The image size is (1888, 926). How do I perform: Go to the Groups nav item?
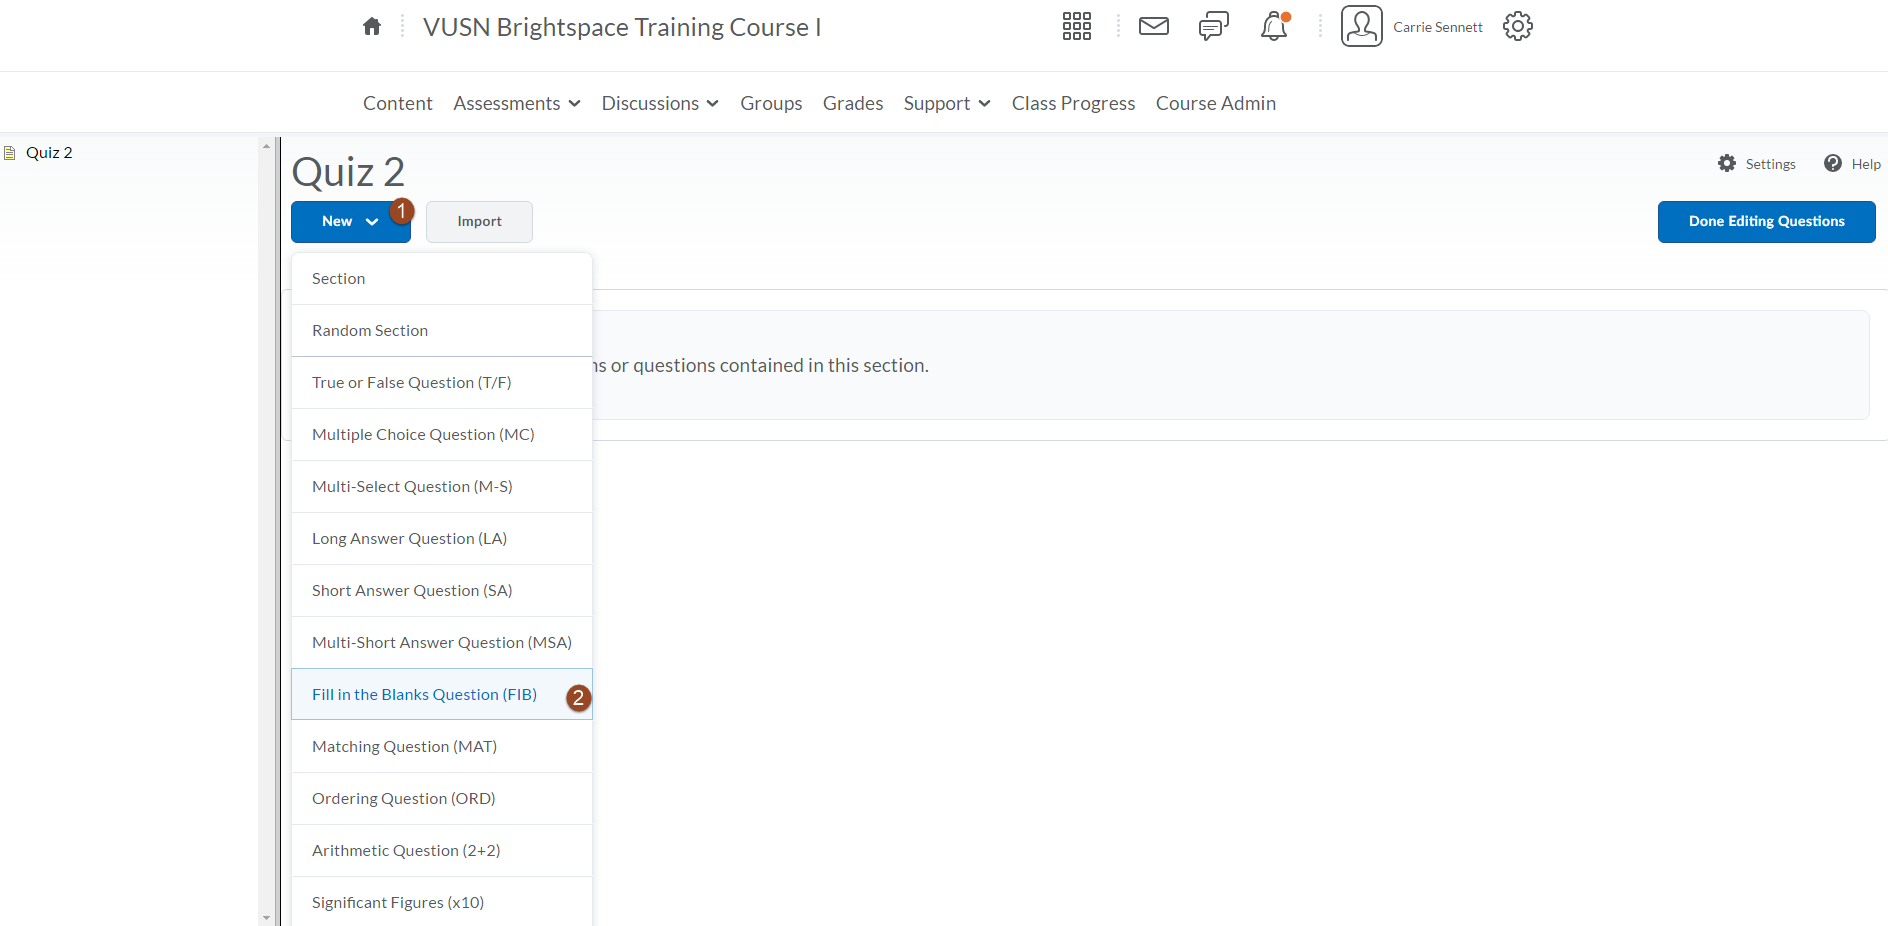(x=771, y=103)
